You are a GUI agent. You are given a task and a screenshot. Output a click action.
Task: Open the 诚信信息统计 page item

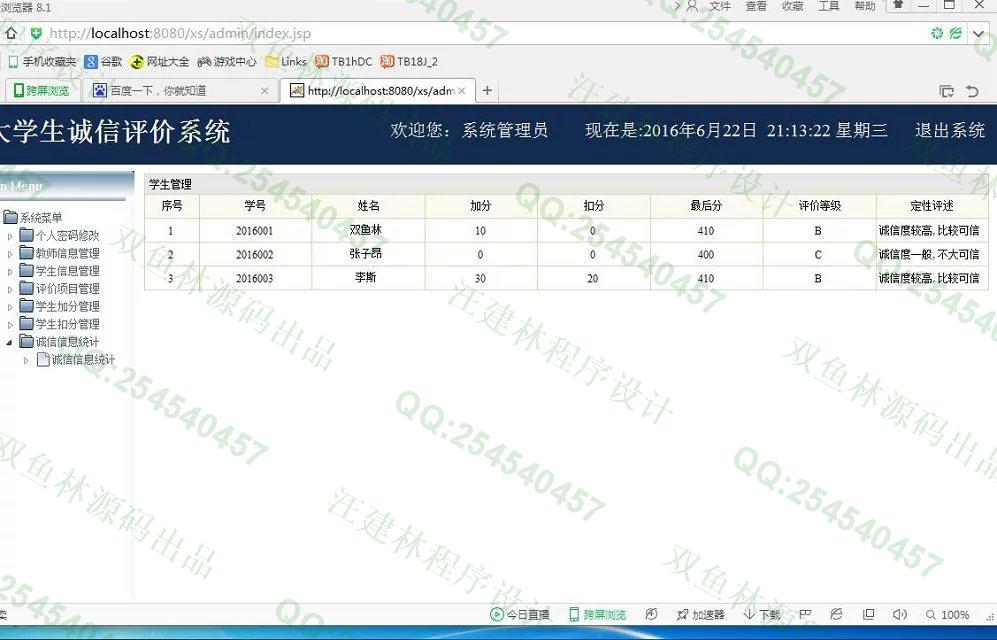pos(76,360)
